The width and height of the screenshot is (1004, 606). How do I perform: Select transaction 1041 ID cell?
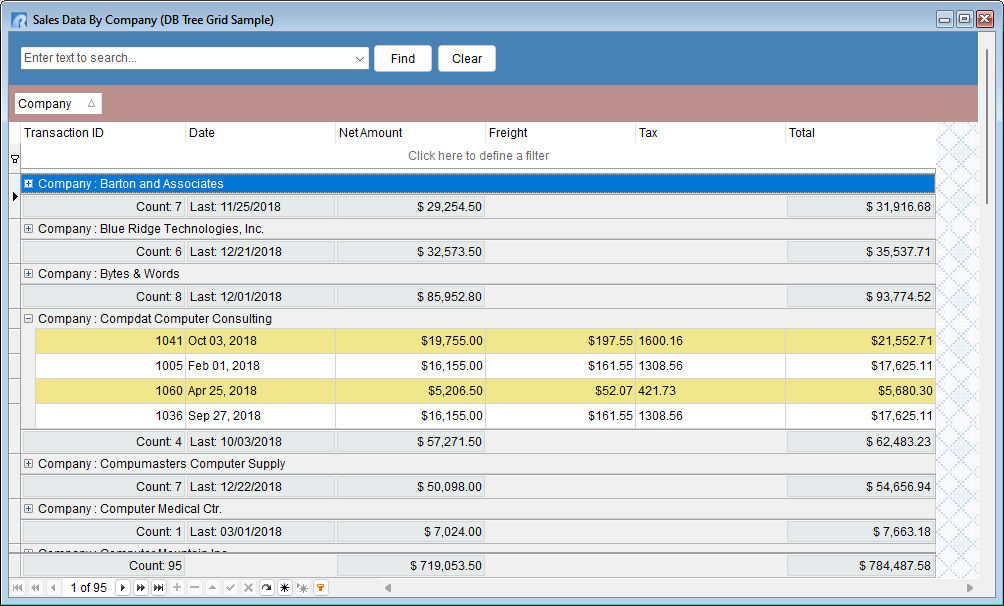pyautogui.click(x=110, y=341)
